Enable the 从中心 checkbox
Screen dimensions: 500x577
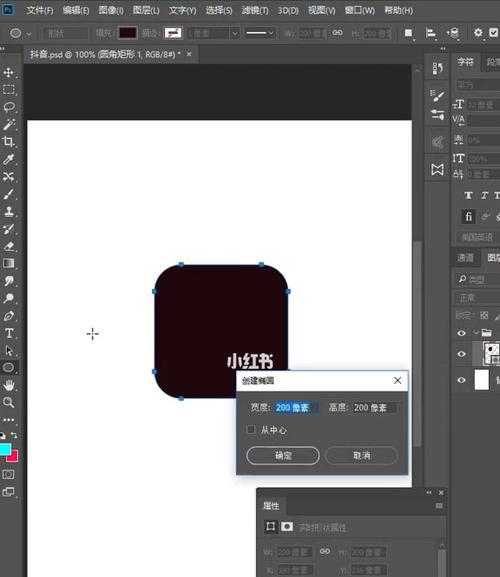click(251, 429)
